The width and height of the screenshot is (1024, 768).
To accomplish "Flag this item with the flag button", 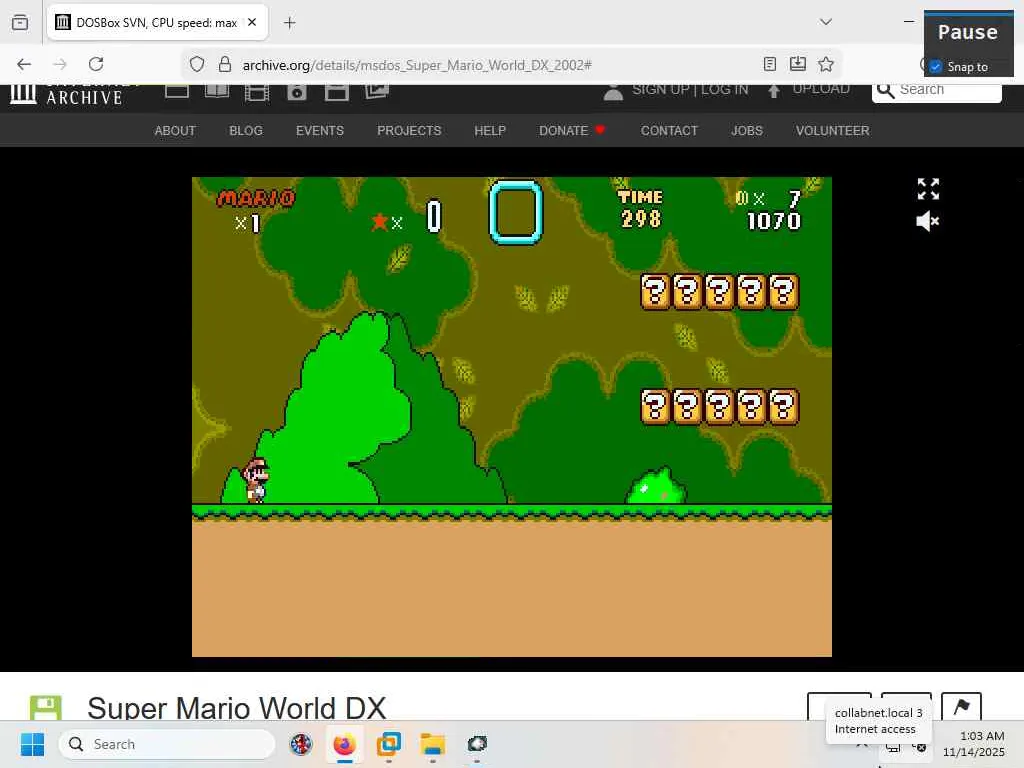I will pyautogui.click(x=961, y=707).
